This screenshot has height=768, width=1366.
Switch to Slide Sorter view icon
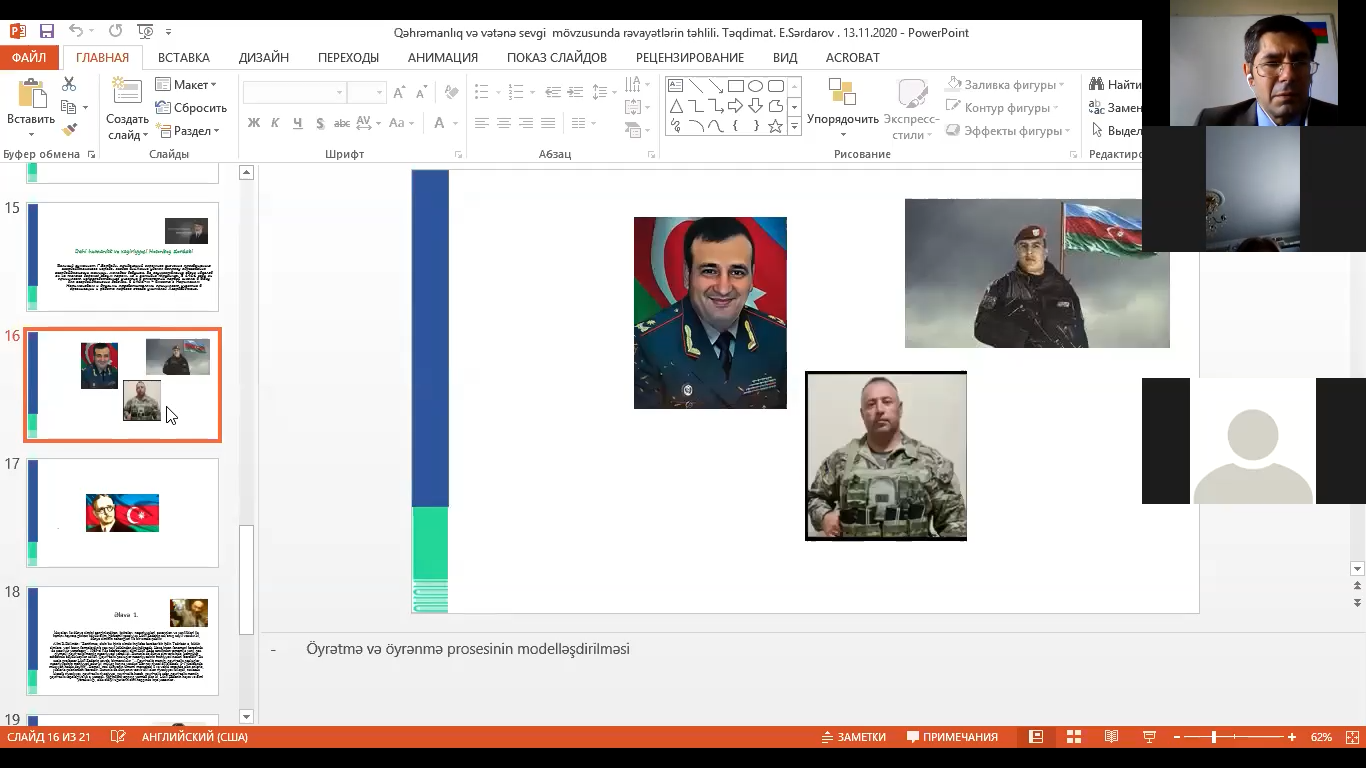click(1074, 737)
